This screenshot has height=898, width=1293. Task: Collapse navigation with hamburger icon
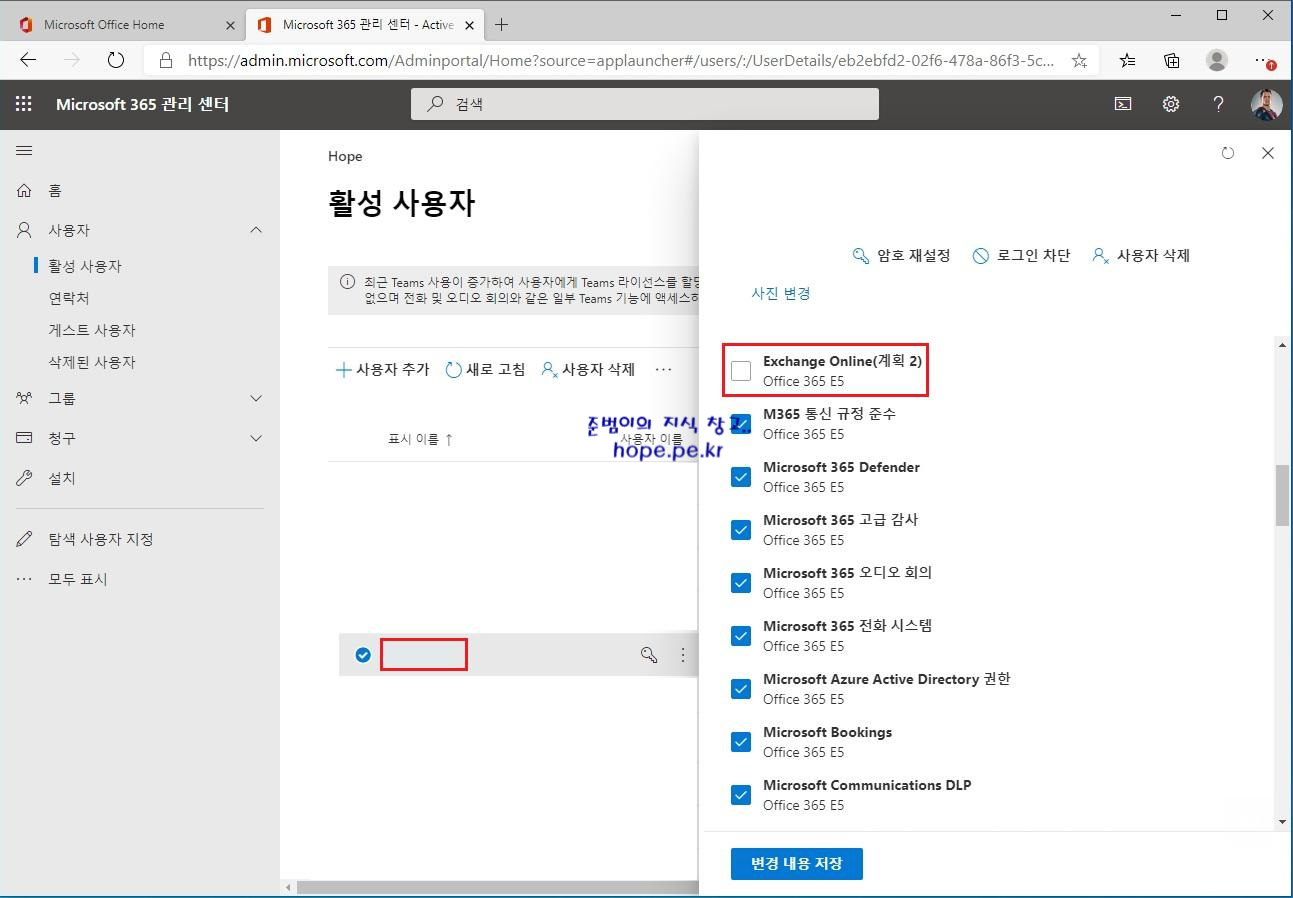pos(24,151)
